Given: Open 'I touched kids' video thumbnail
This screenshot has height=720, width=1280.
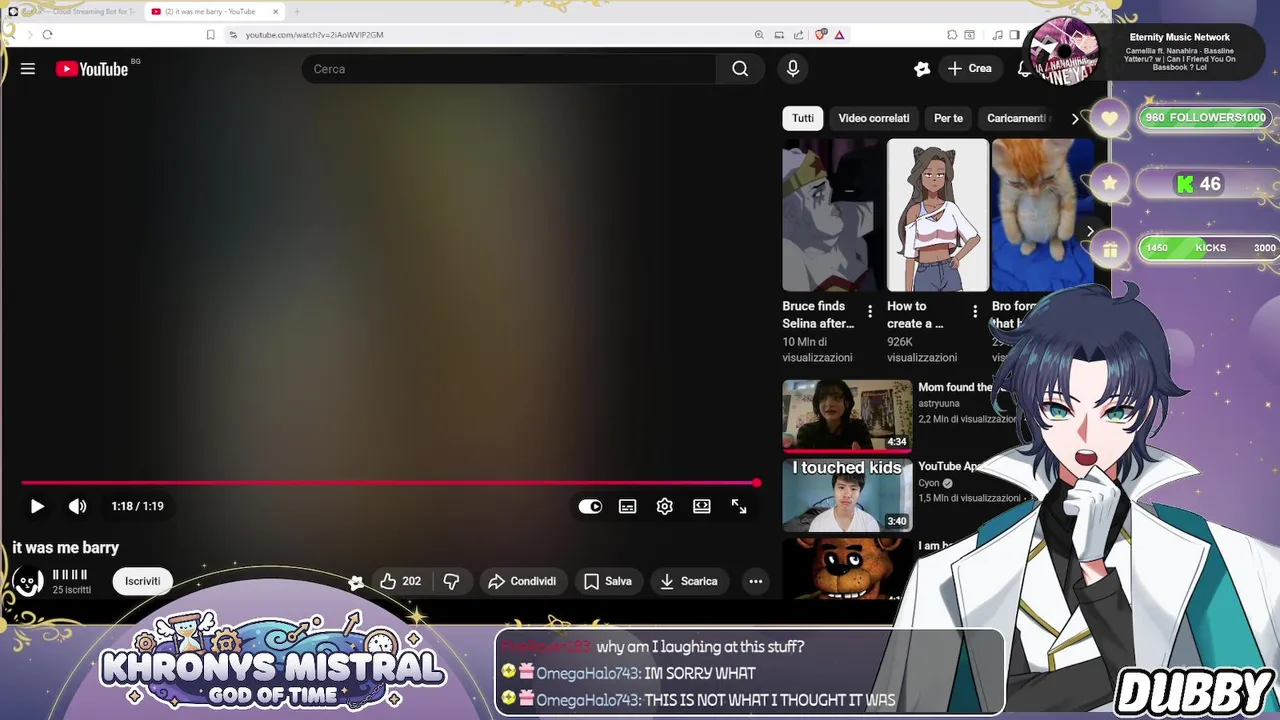Looking at the screenshot, I should tap(847, 495).
